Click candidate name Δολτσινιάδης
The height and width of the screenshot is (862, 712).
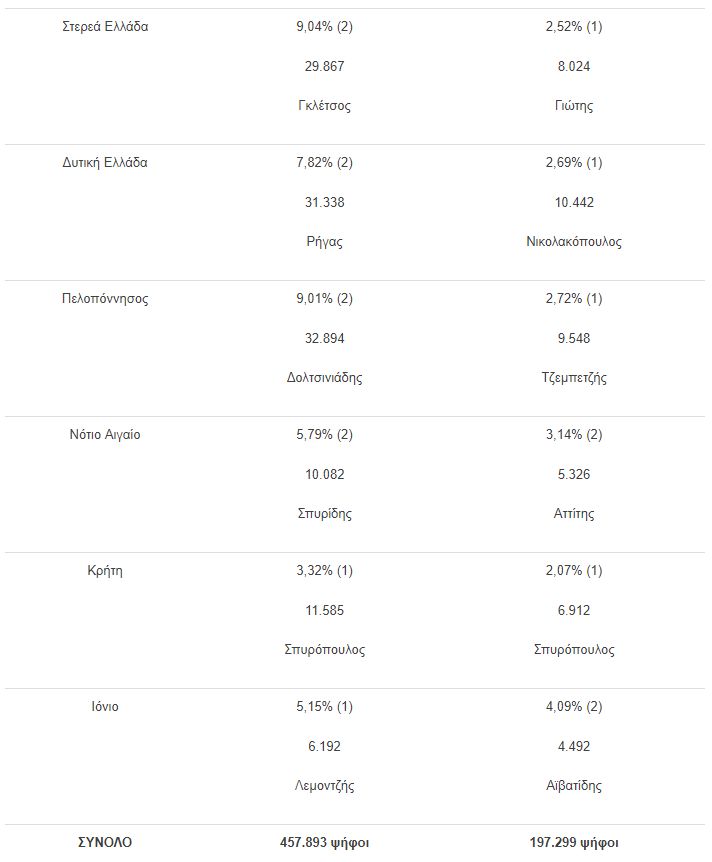325,378
